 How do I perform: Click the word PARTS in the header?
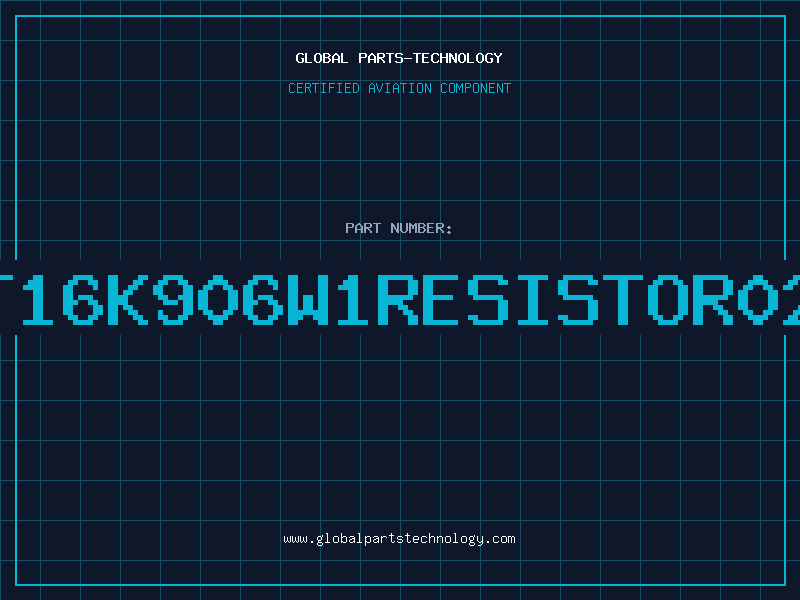click(x=381, y=58)
